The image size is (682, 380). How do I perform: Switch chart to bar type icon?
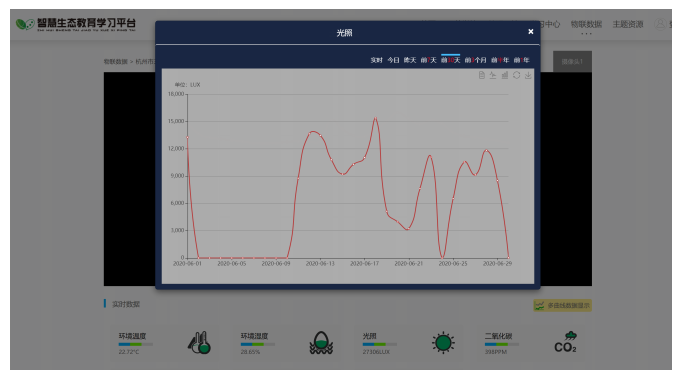[x=505, y=75]
